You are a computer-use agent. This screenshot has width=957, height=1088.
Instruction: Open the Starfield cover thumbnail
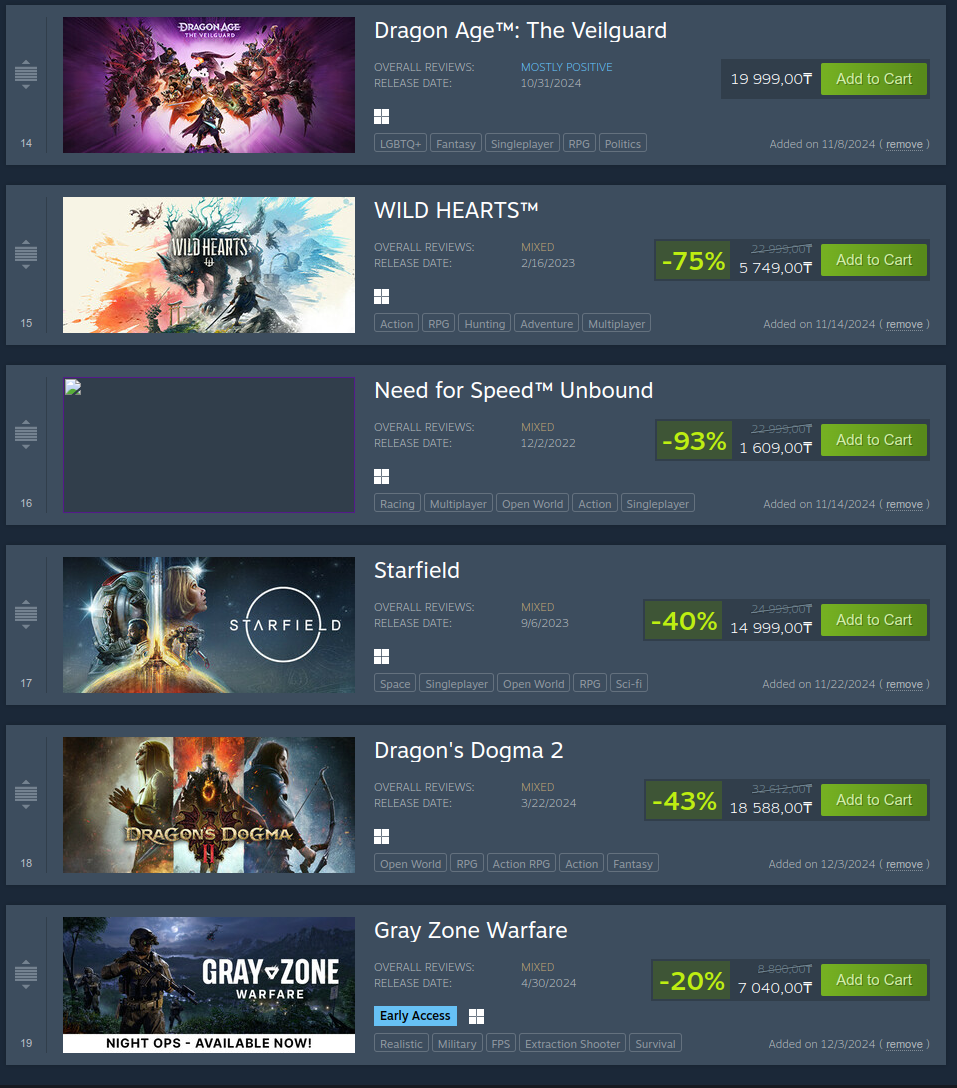[209, 624]
